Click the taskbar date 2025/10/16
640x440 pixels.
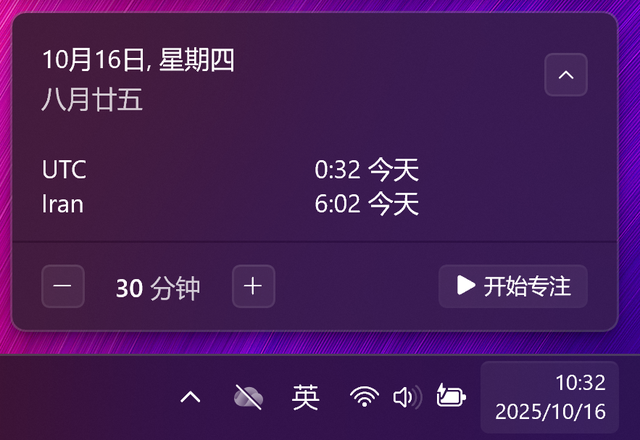click(x=550, y=411)
